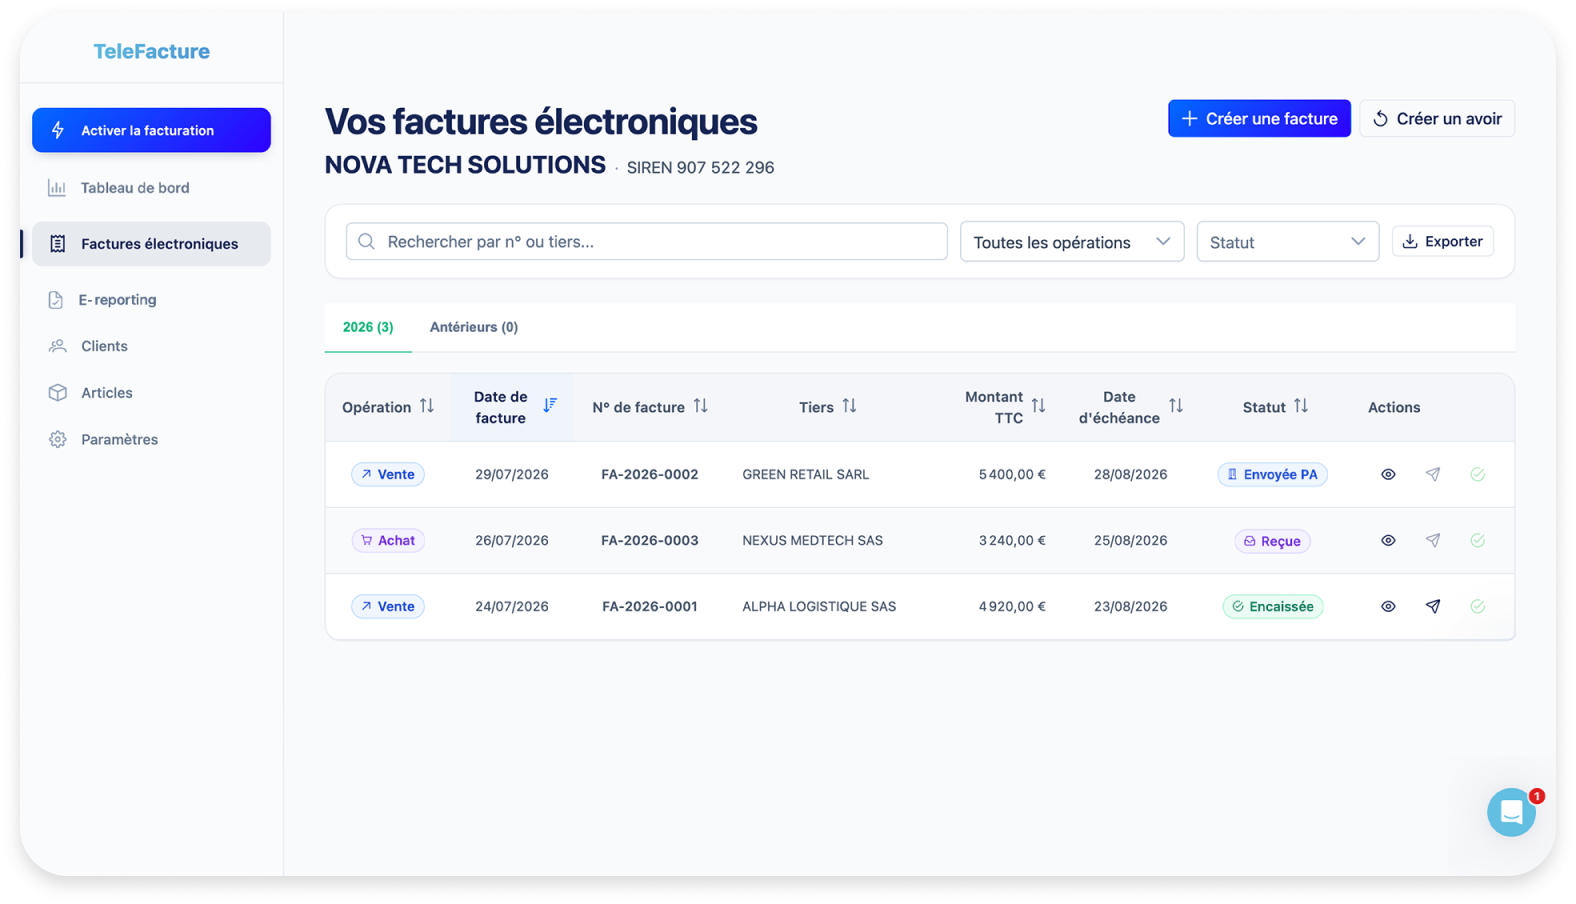The image size is (1576, 904).
Task: Open the chat support bubble icon
Action: click(x=1511, y=812)
